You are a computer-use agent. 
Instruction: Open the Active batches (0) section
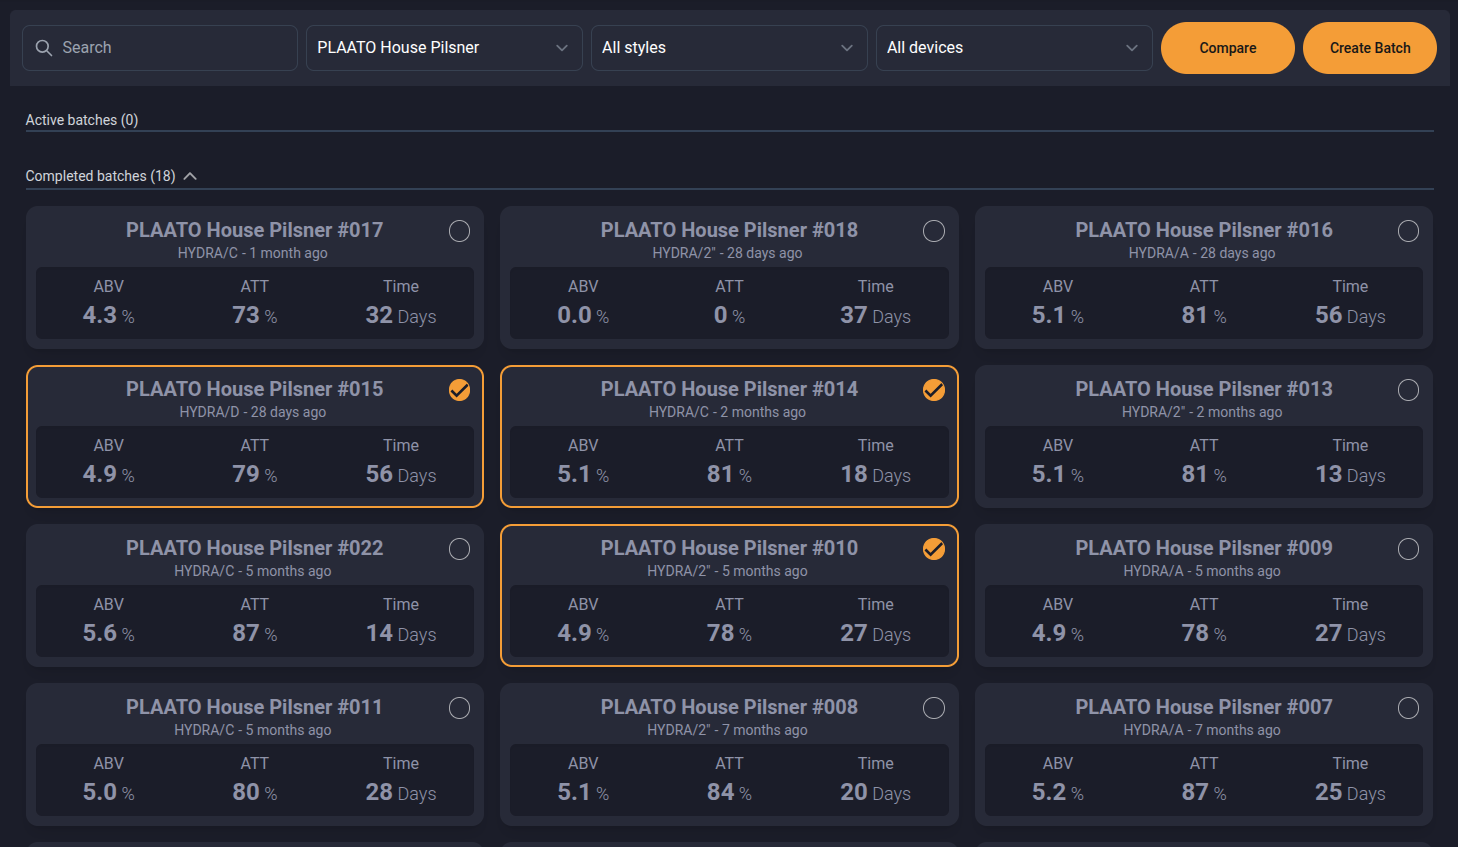82,120
